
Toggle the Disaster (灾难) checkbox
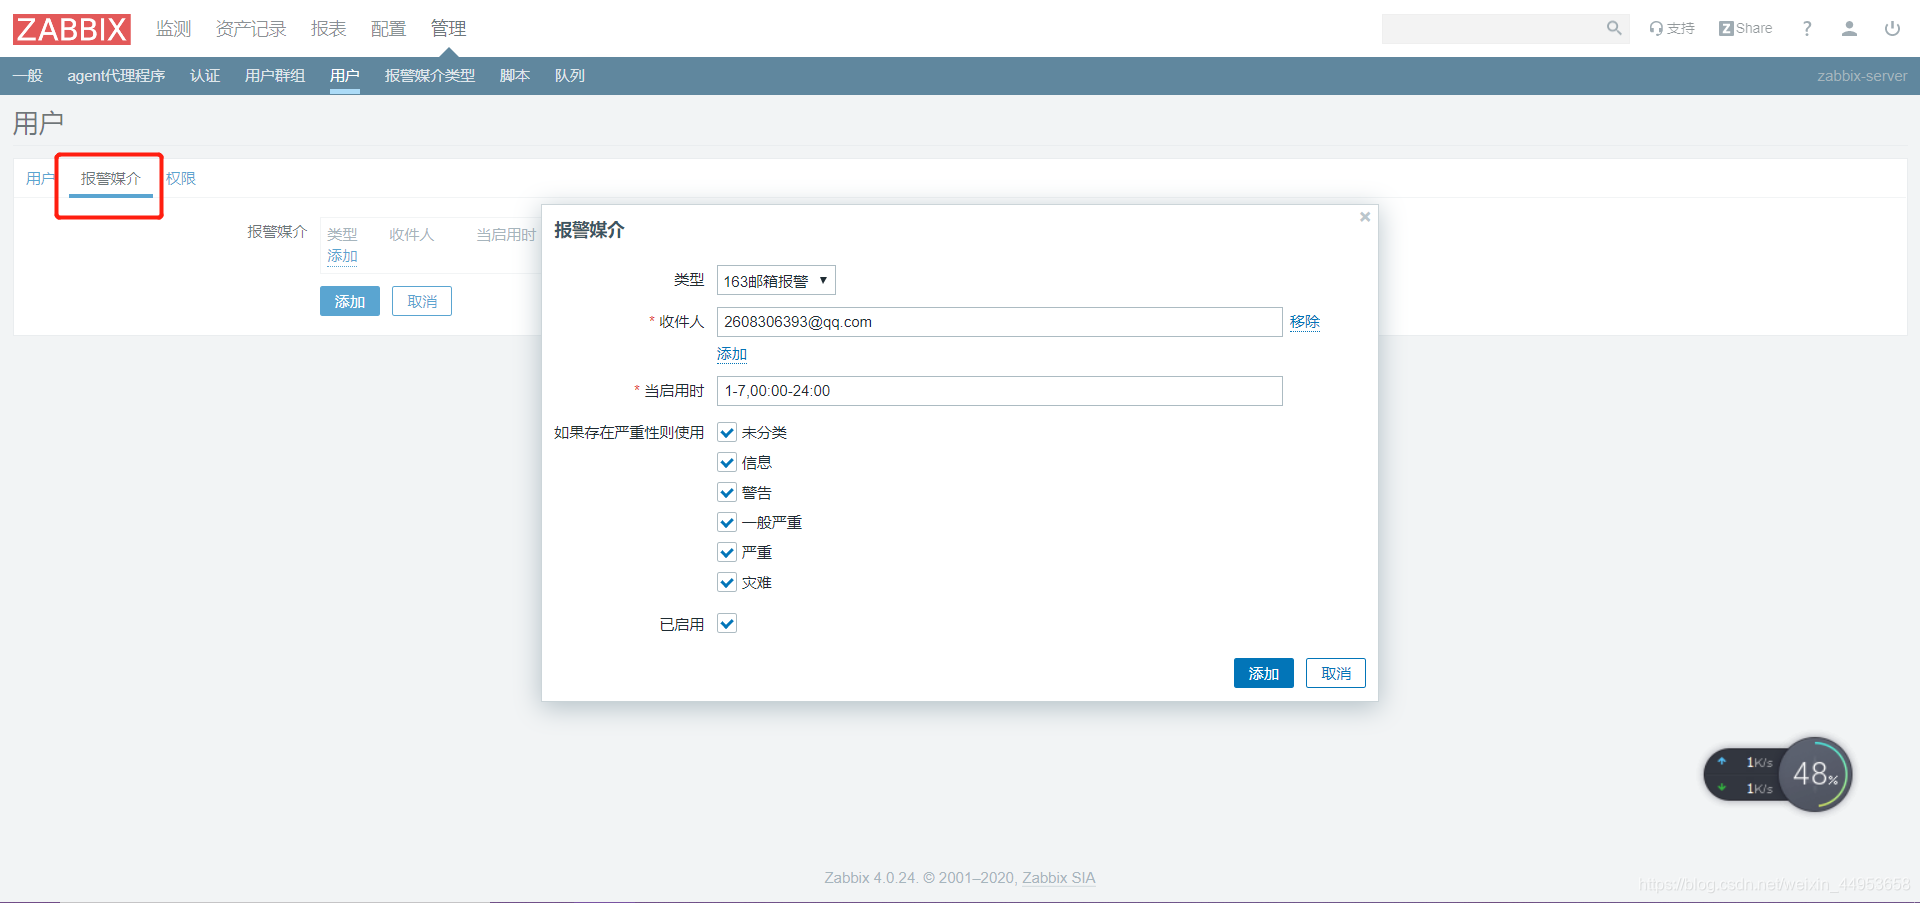click(727, 583)
